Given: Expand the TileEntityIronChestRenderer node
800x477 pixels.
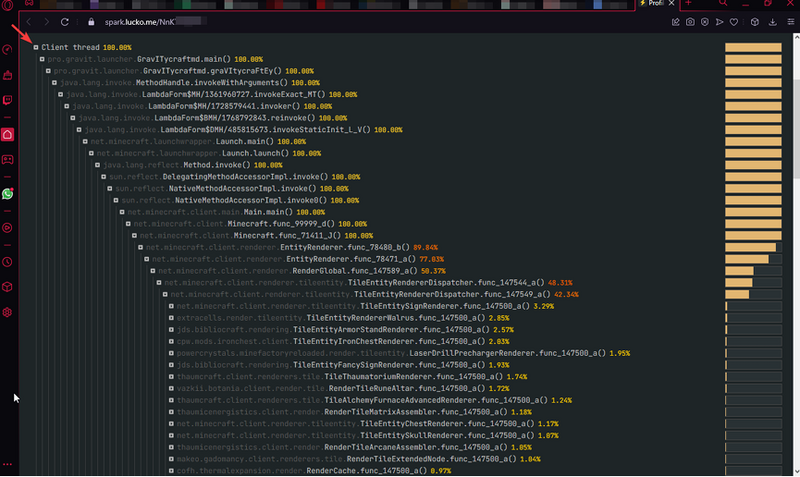Looking at the screenshot, I should (171, 341).
